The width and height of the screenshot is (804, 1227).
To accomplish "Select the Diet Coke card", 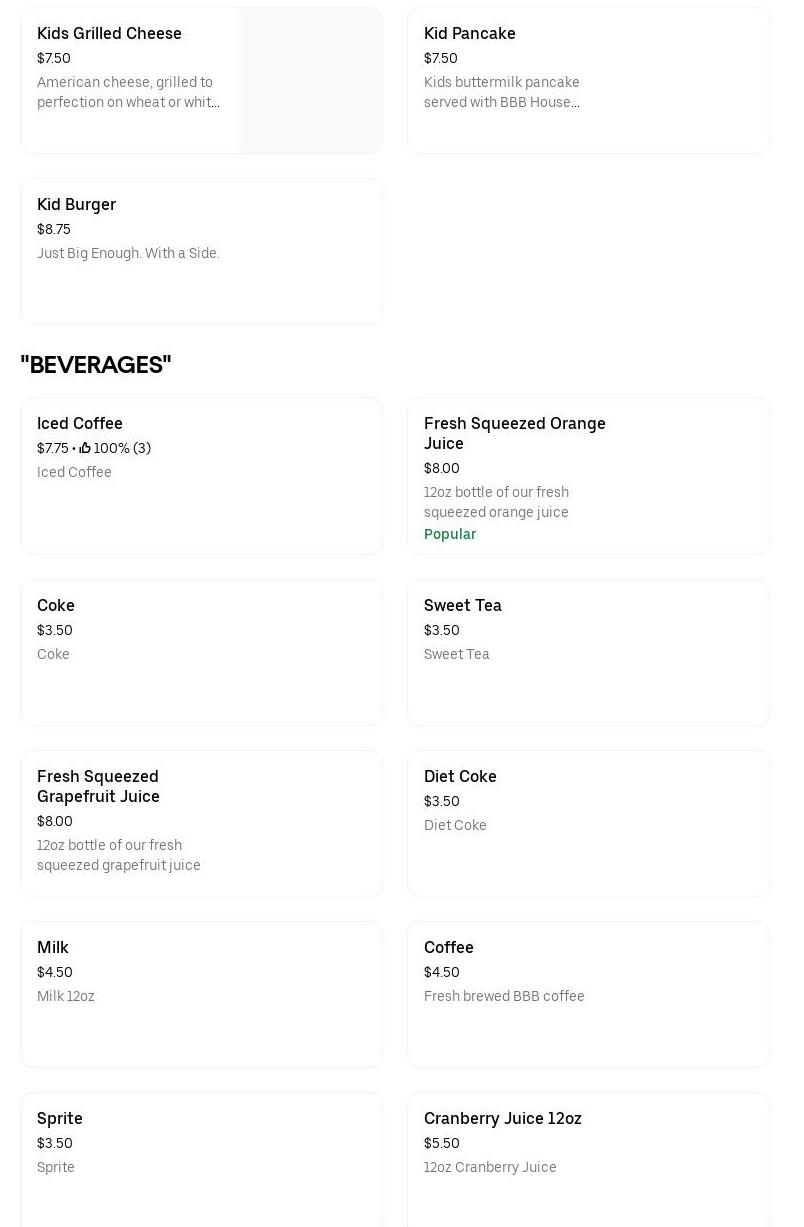I will click(x=460, y=777).
